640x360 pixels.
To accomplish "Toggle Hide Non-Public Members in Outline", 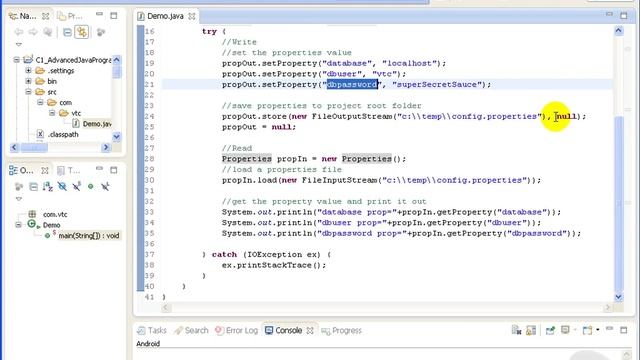I will [x=91, y=187].
